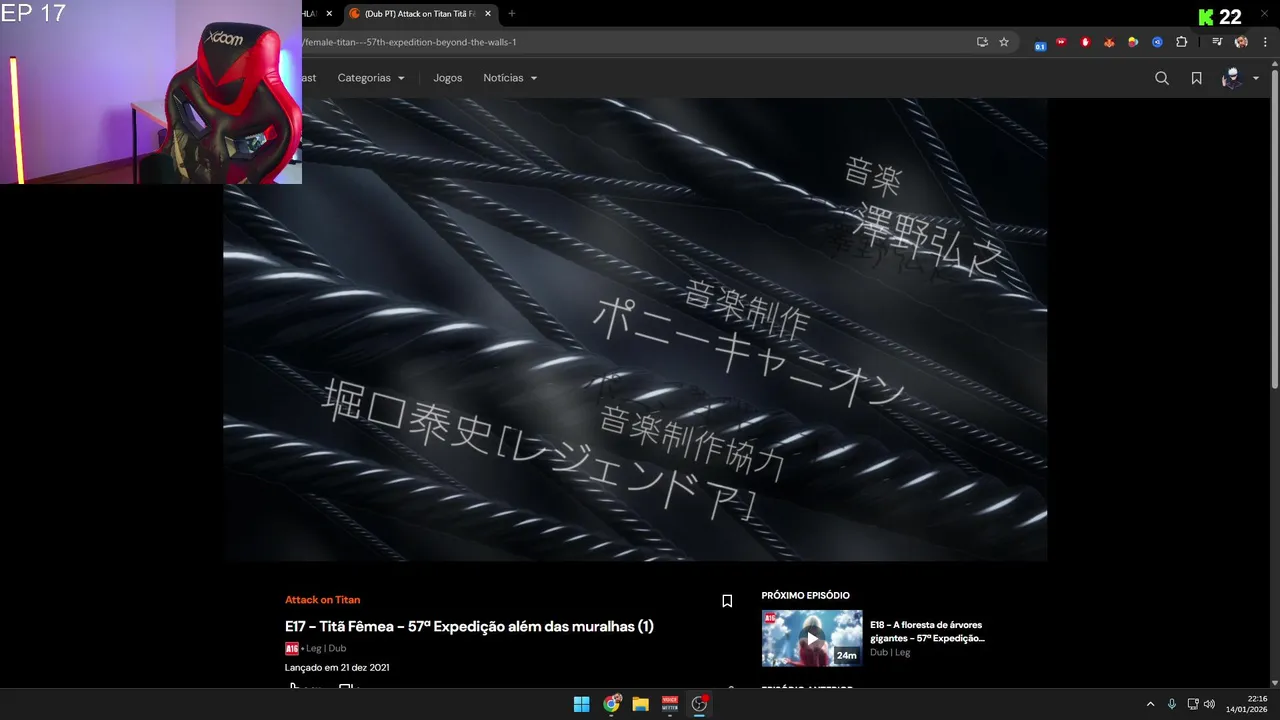Expand the account dropdown arrow beside the avatar
The width and height of the screenshot is (1280, 720).
(x=1256, y=78)
